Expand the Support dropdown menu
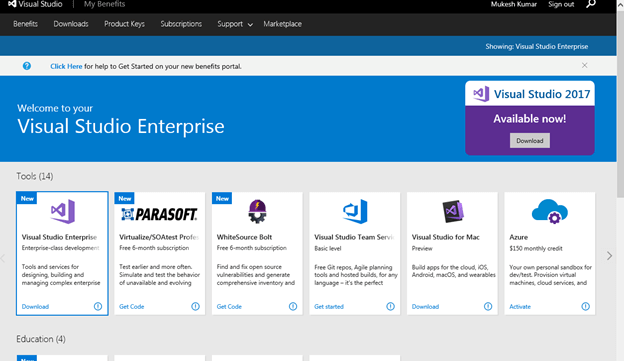Viewport: 624px width, 361px height. [x=234, y=24]
